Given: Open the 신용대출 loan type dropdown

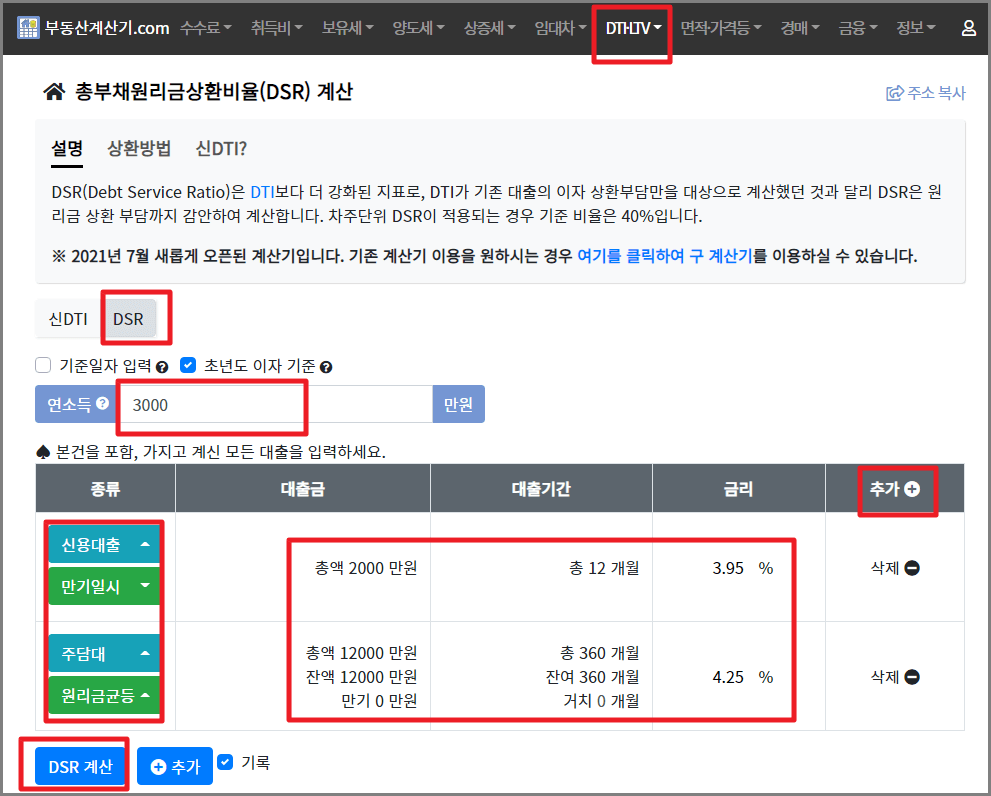Looking at the screenshot, I should click(x=104, y=543).
